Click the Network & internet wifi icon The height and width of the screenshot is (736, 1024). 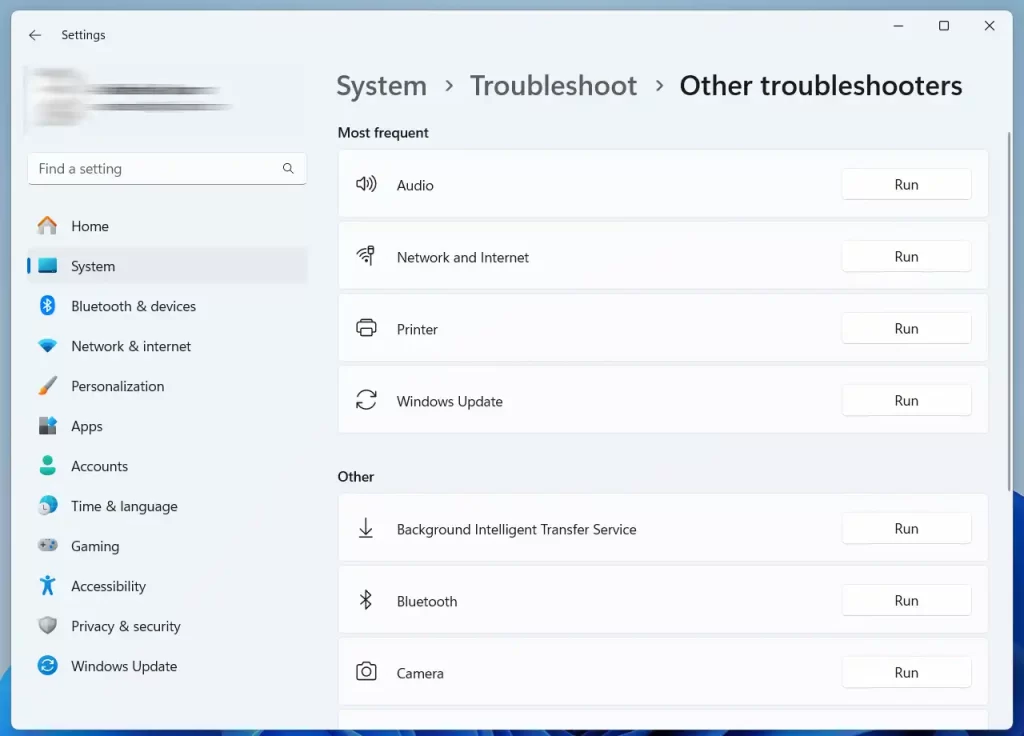(47, 345)
